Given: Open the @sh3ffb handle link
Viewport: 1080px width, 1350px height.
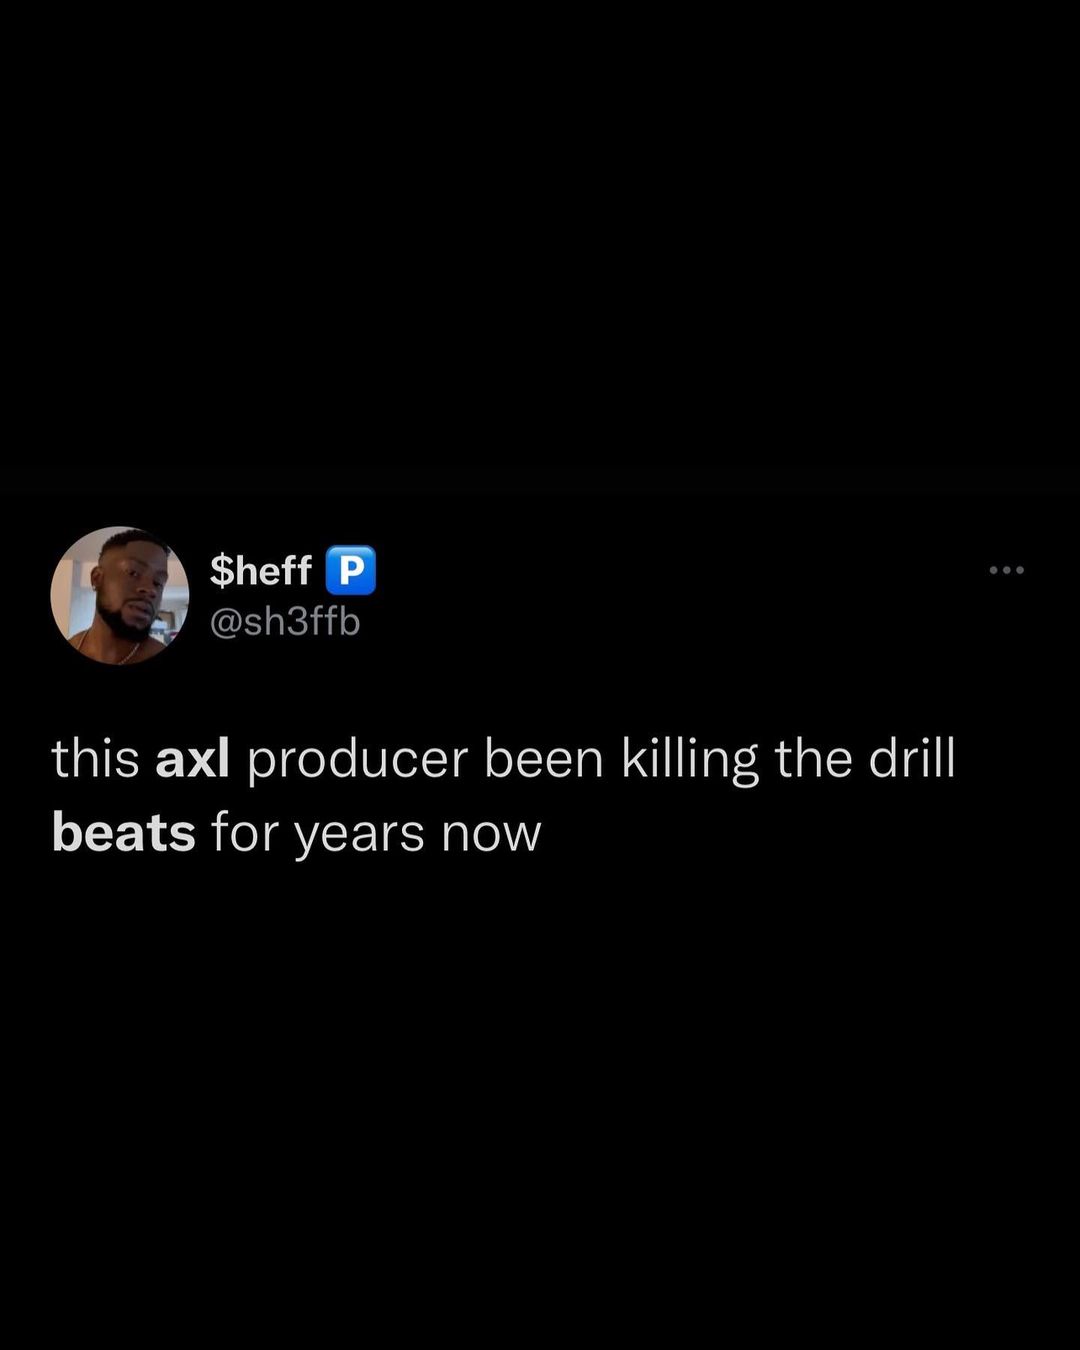Looking at the screenshot, I should (x=284, y=622).
